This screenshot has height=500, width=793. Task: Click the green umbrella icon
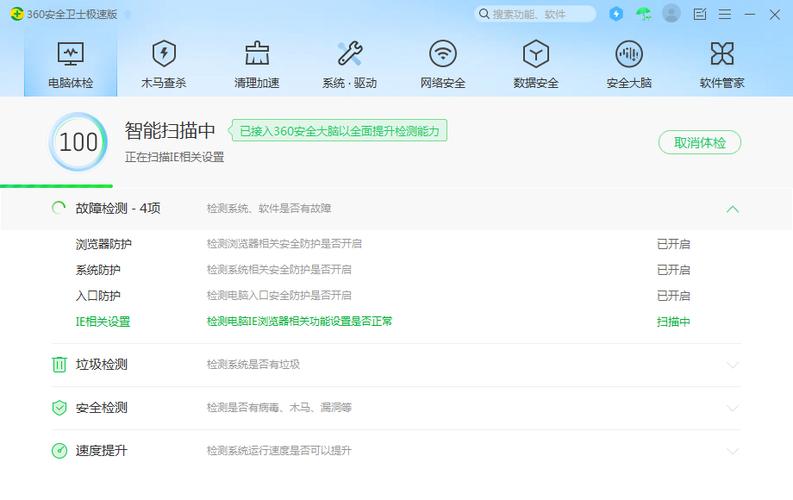coord(644,14)
